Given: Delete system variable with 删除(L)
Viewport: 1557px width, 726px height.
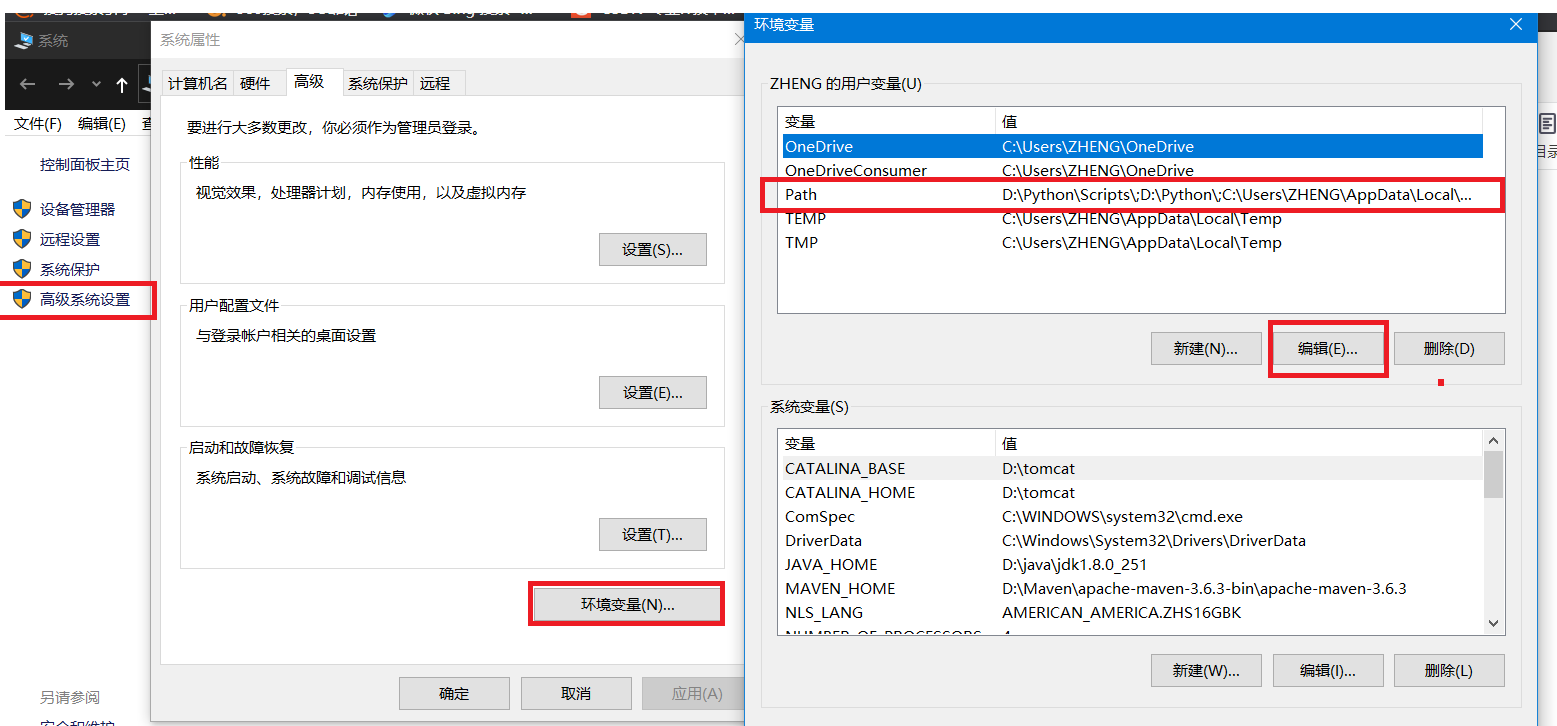Looking at the screenshot, I should pos(1449,670).
